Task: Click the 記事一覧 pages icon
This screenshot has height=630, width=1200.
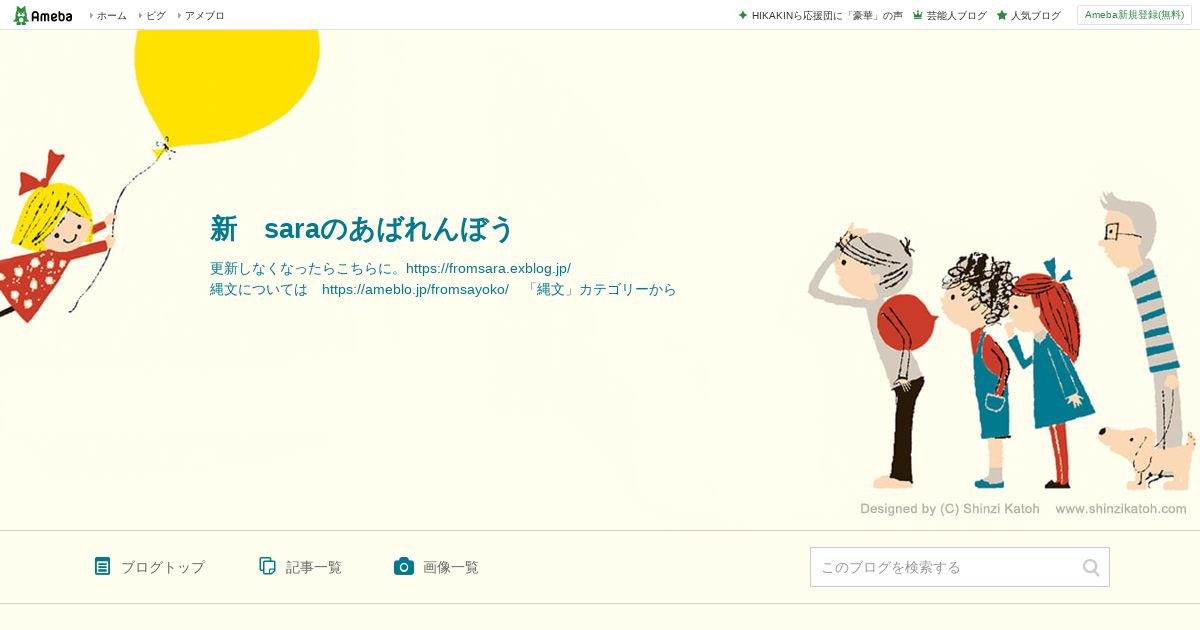Action: (267, 566)
